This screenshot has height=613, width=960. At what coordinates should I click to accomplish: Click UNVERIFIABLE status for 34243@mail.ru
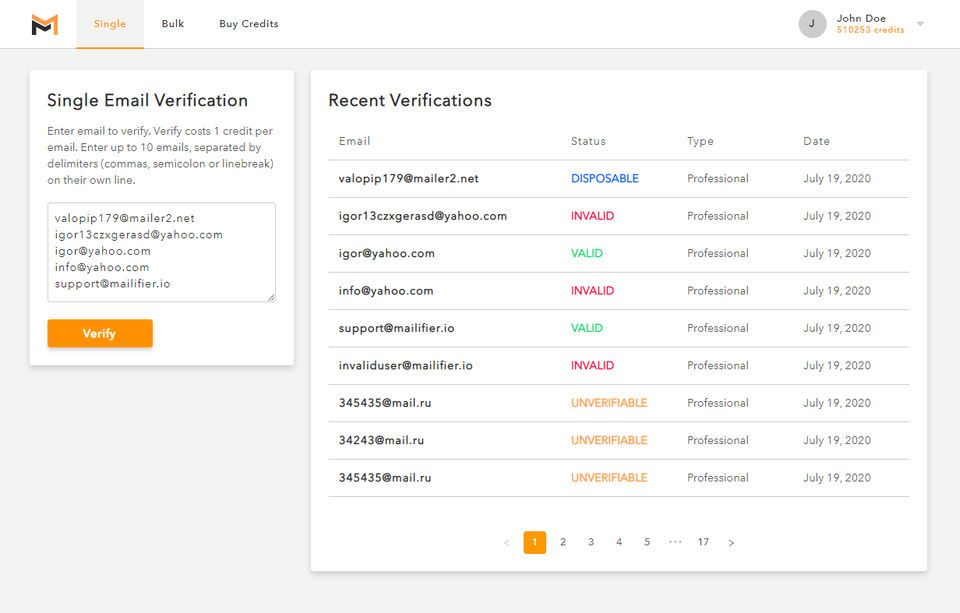609,440
